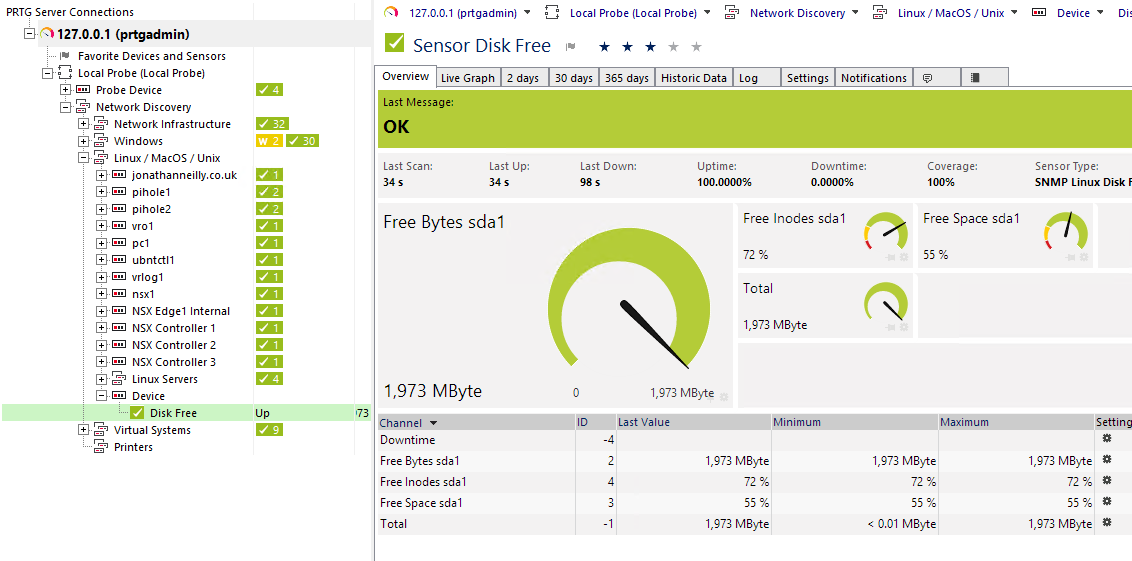The height and width of the screenshot is (561, 1132).
Task: Open dropdown arrow next to Network Discovery breadcrumb
Action: [855, 12]
